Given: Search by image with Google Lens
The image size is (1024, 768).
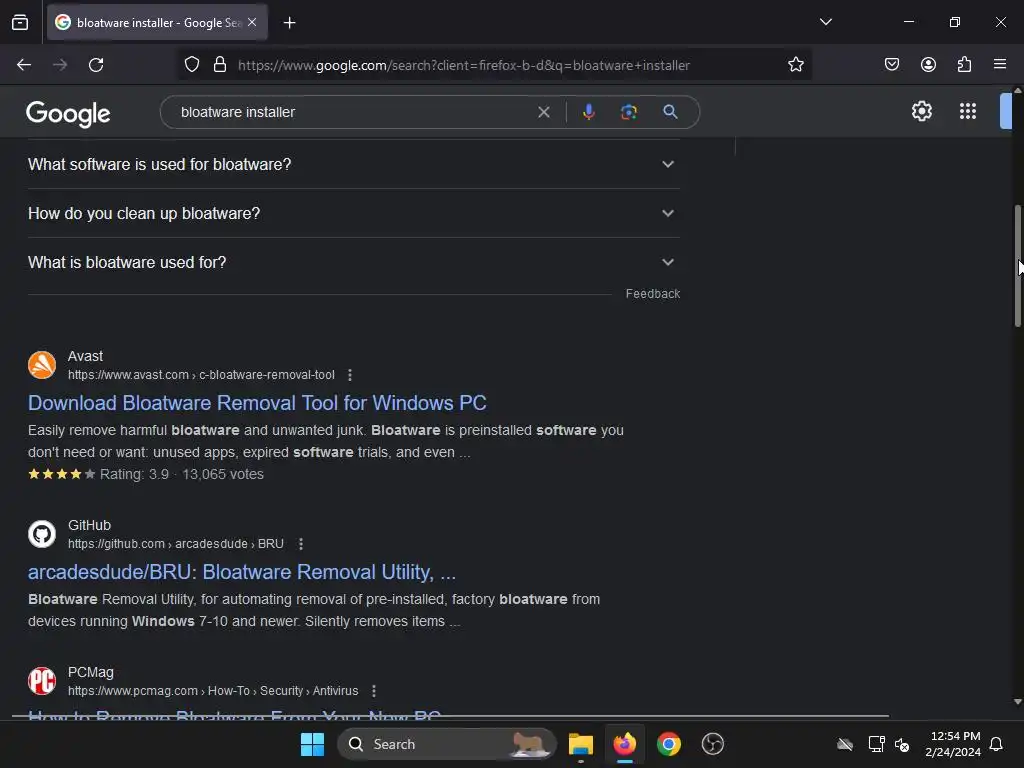Looking at the screenshot, I should 628,112.
